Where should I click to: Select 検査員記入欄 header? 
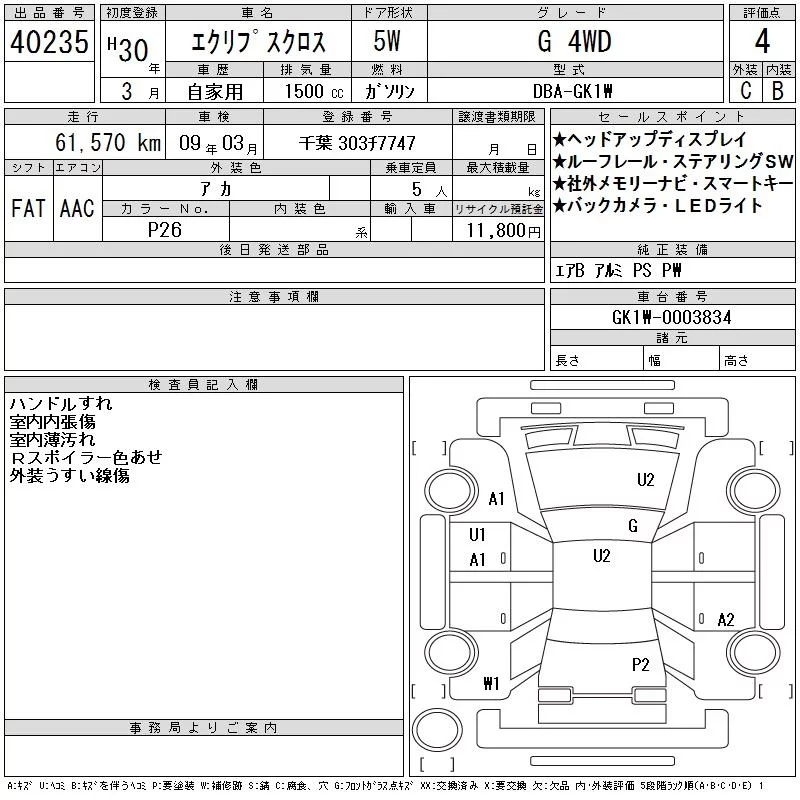[x=204, y=385]
